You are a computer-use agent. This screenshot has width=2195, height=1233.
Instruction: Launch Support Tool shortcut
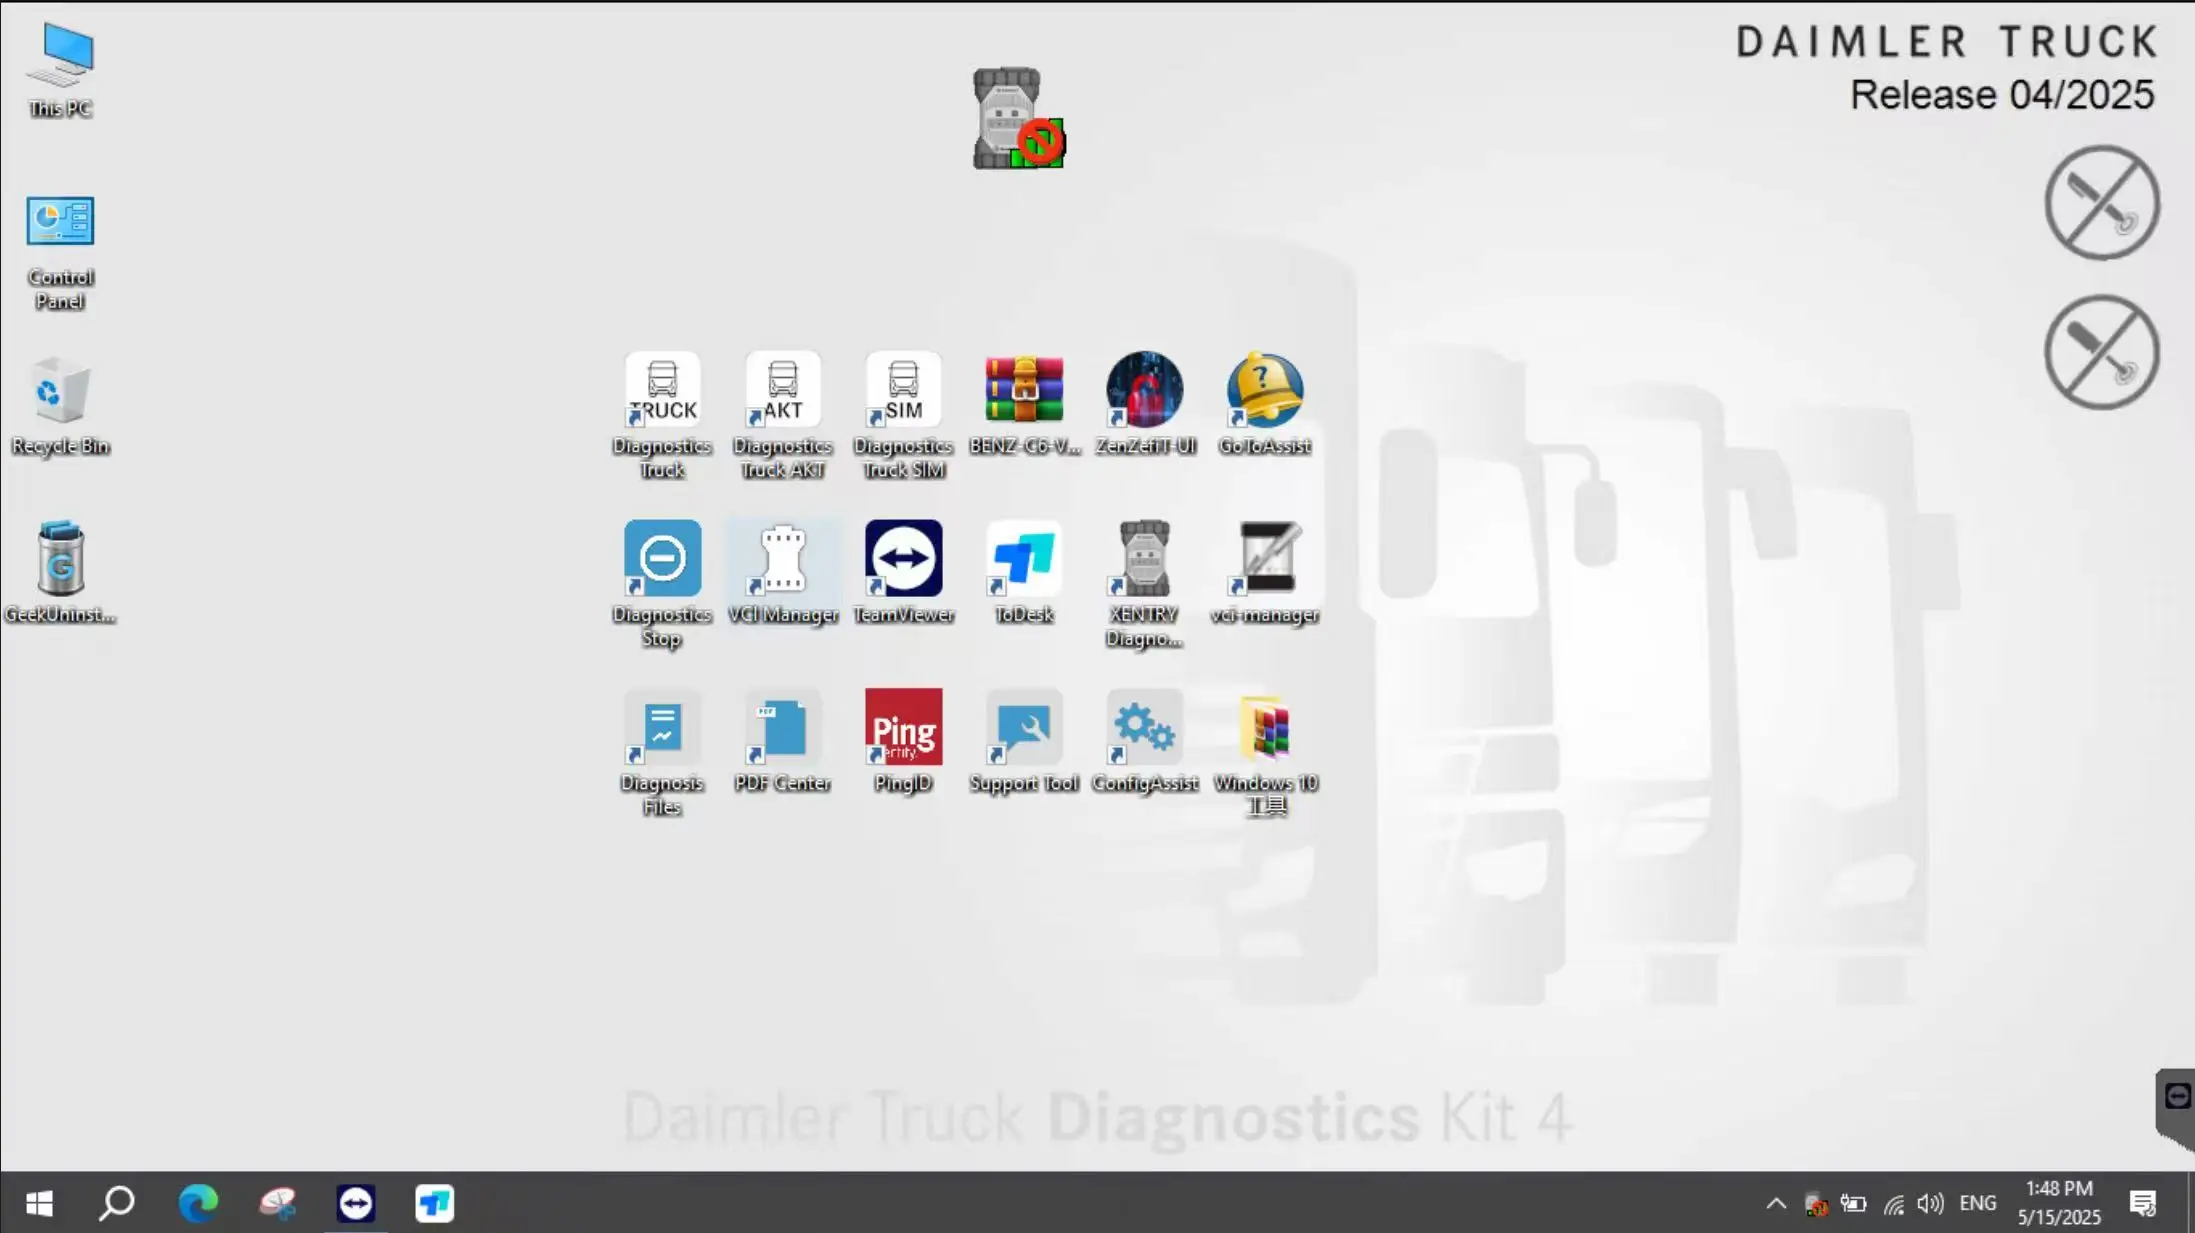click(1024, 742)
